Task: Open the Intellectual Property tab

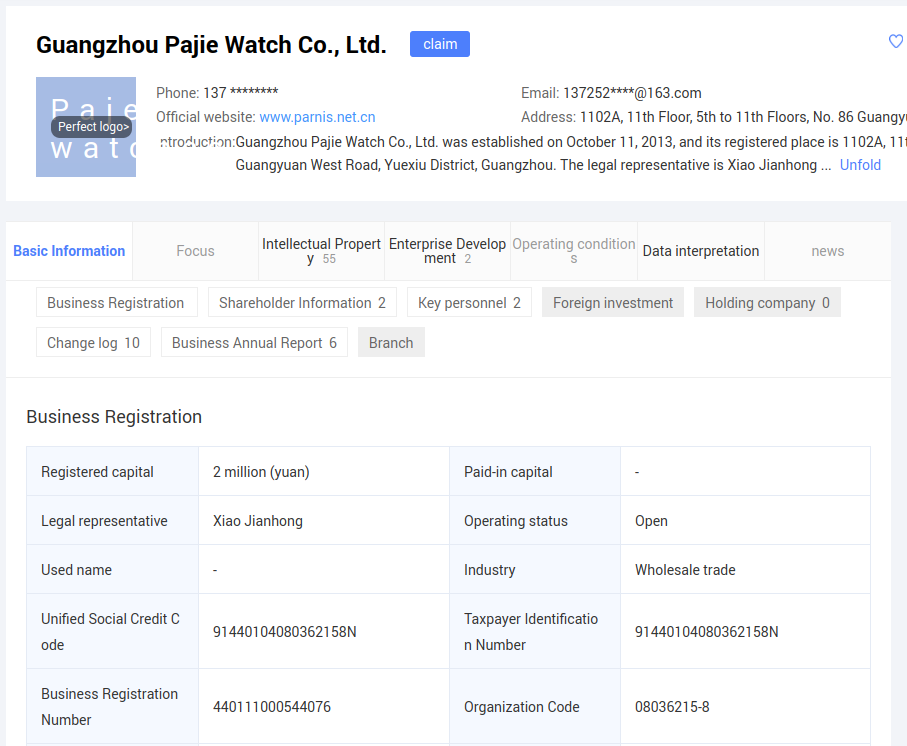Action: coord(321,251)
